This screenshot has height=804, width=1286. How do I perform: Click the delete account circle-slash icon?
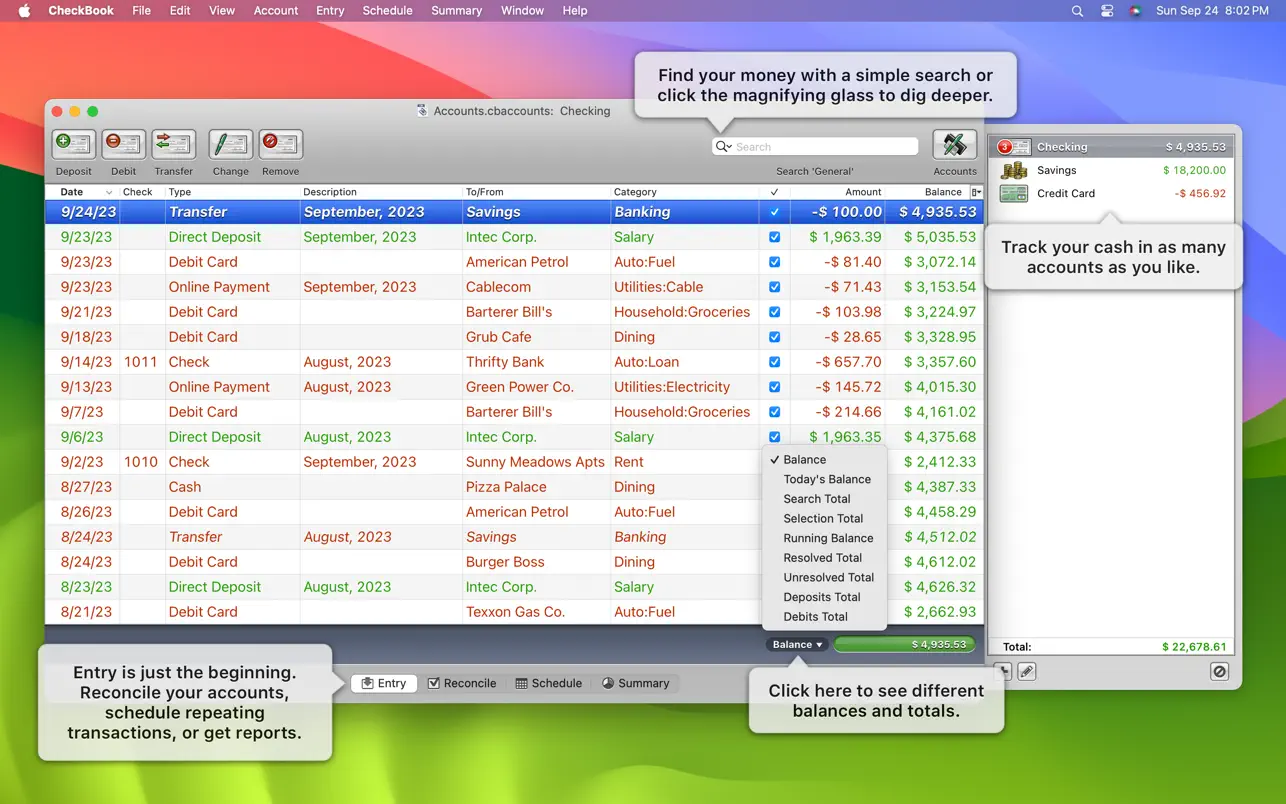(1219, 671)
